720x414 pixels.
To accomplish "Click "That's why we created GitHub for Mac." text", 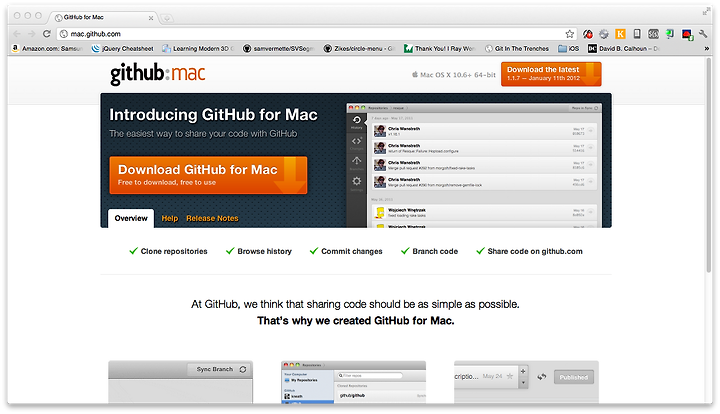I will [355, 321].
